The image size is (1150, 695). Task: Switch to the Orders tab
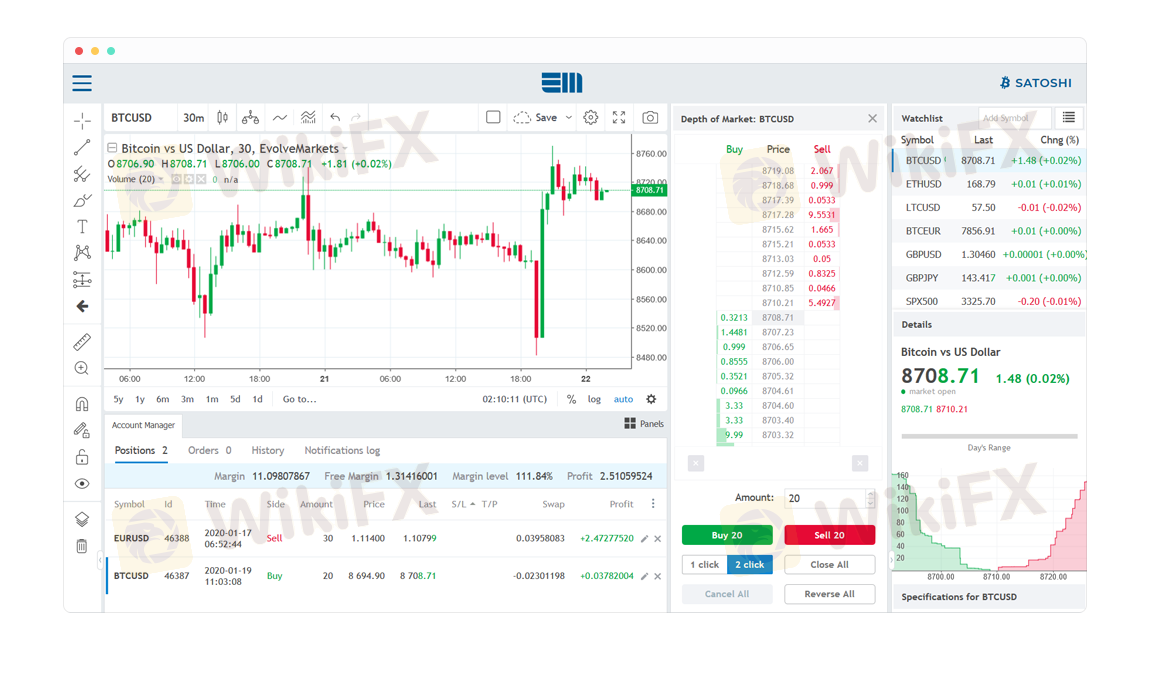(209, 451)
